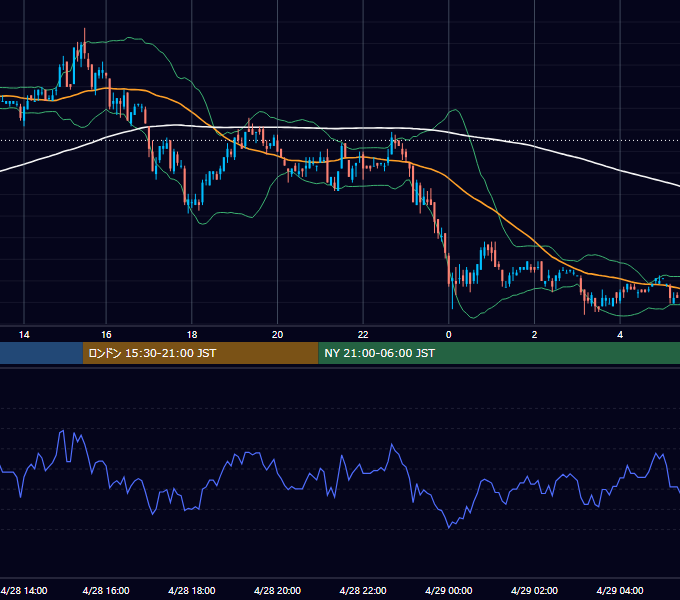Click the 4/28 22:00 date label
Image resolution: width=680 pixels, height=600 pixels.
tap(363, 590)
